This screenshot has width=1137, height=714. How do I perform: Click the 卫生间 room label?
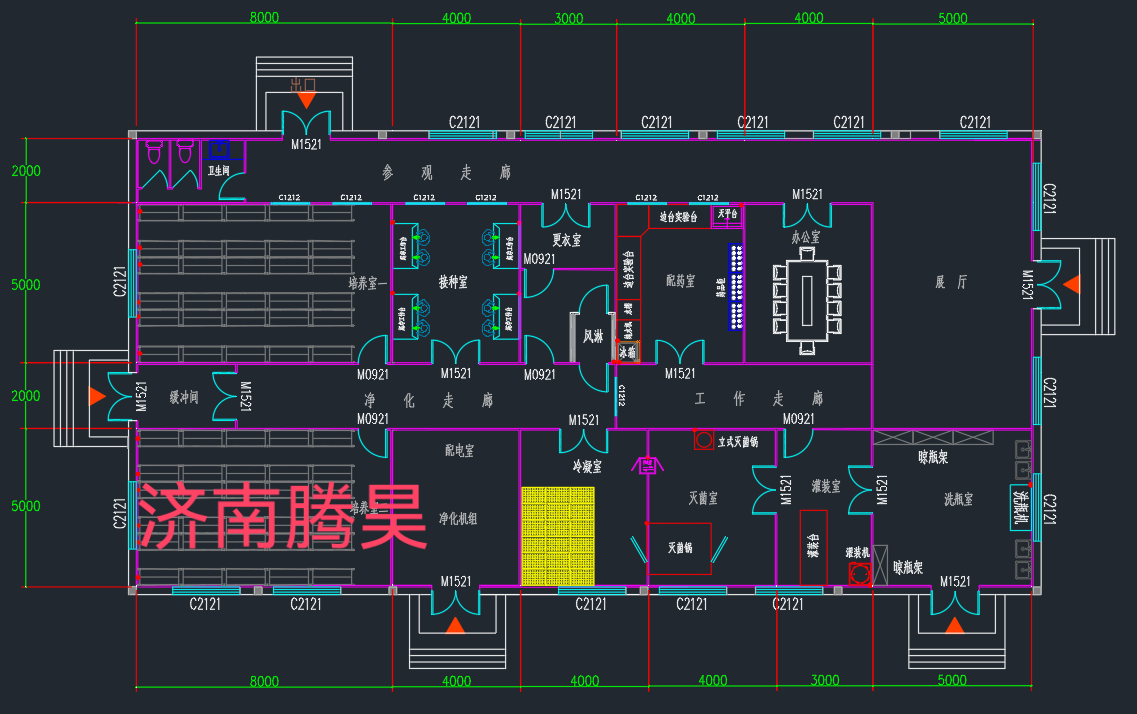[x=218, y=170]
